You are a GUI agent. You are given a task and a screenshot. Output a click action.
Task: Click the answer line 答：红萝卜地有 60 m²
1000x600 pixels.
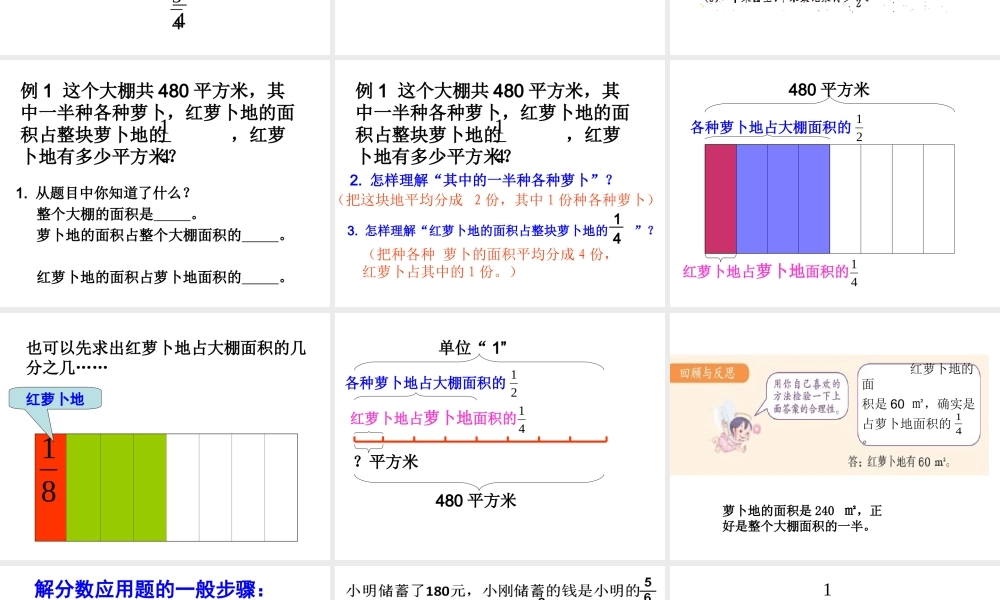(x=899, y=462)
